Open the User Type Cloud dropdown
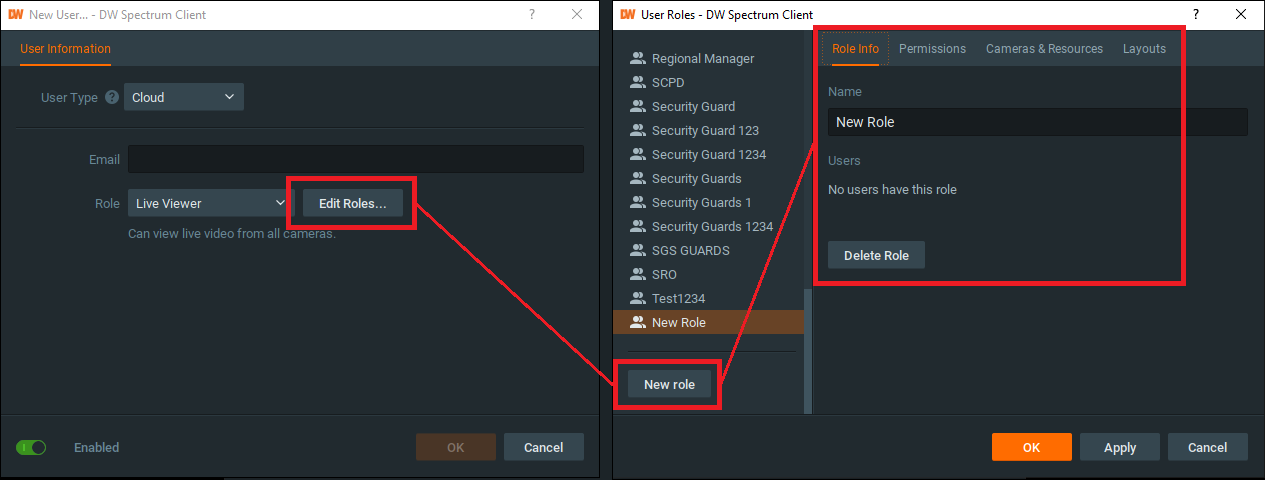 click(184, 98)
